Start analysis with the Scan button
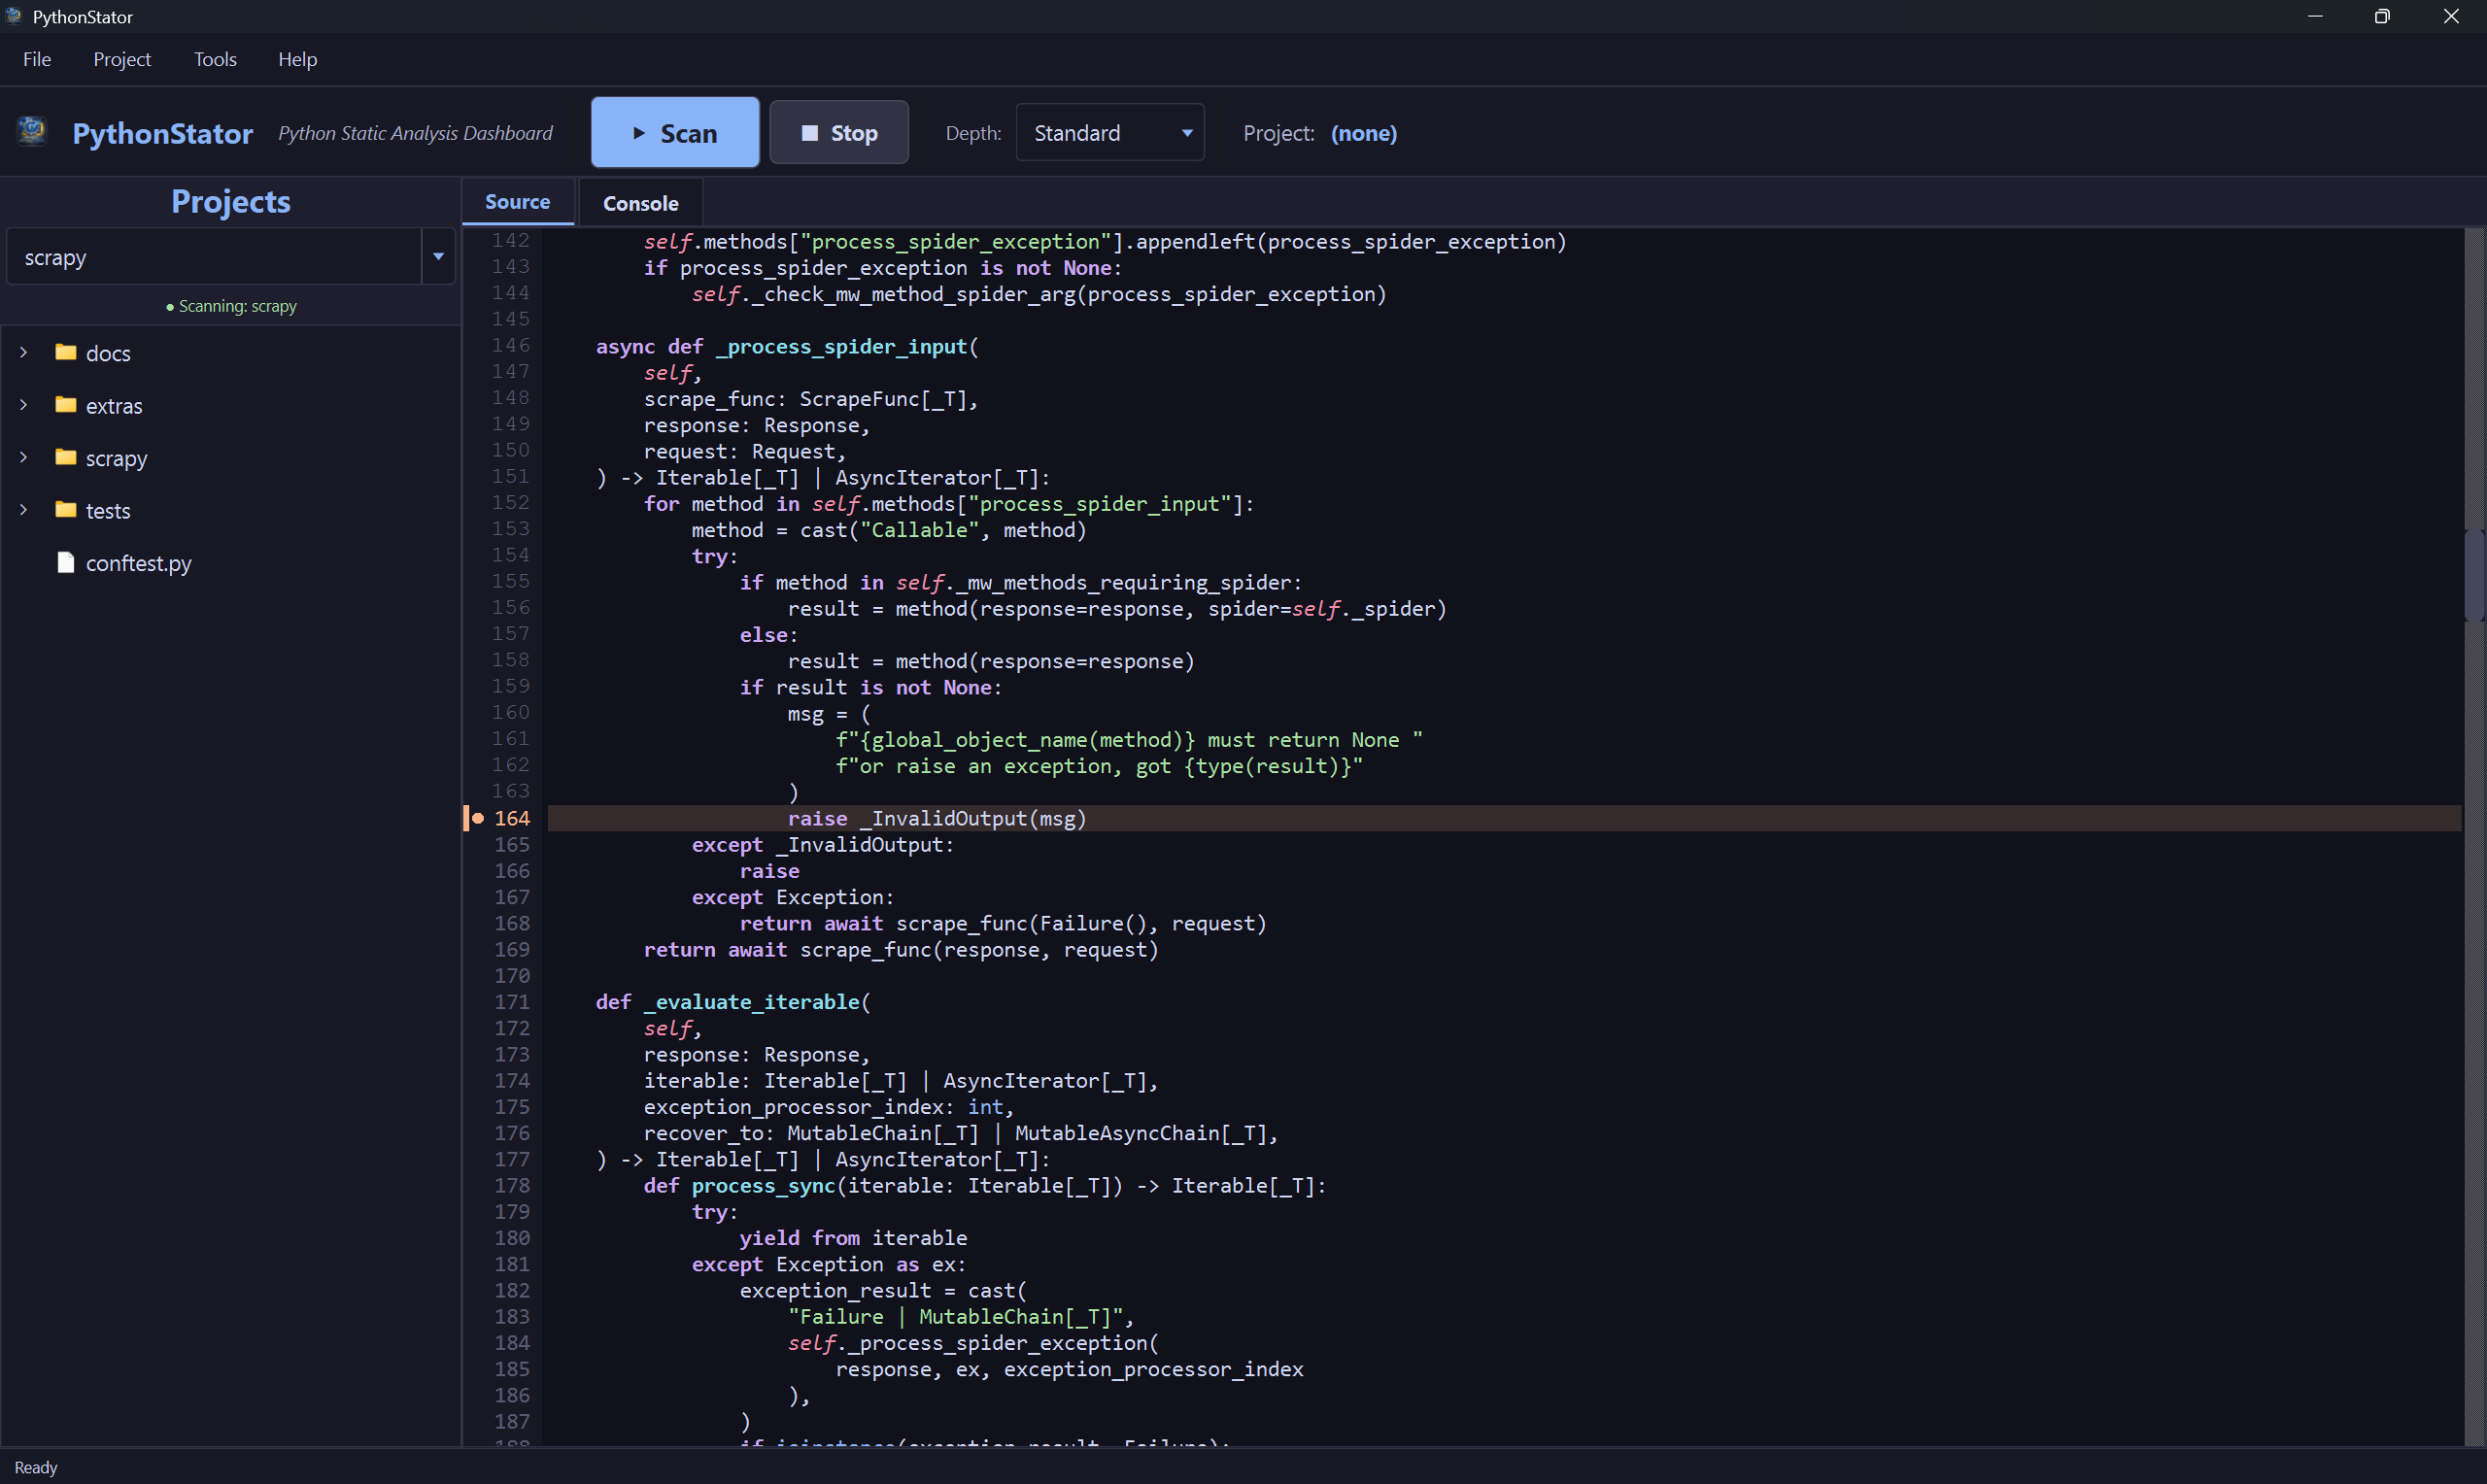Image resolution: width=2487 pixels, height=1484 pixels. point(675,133)
